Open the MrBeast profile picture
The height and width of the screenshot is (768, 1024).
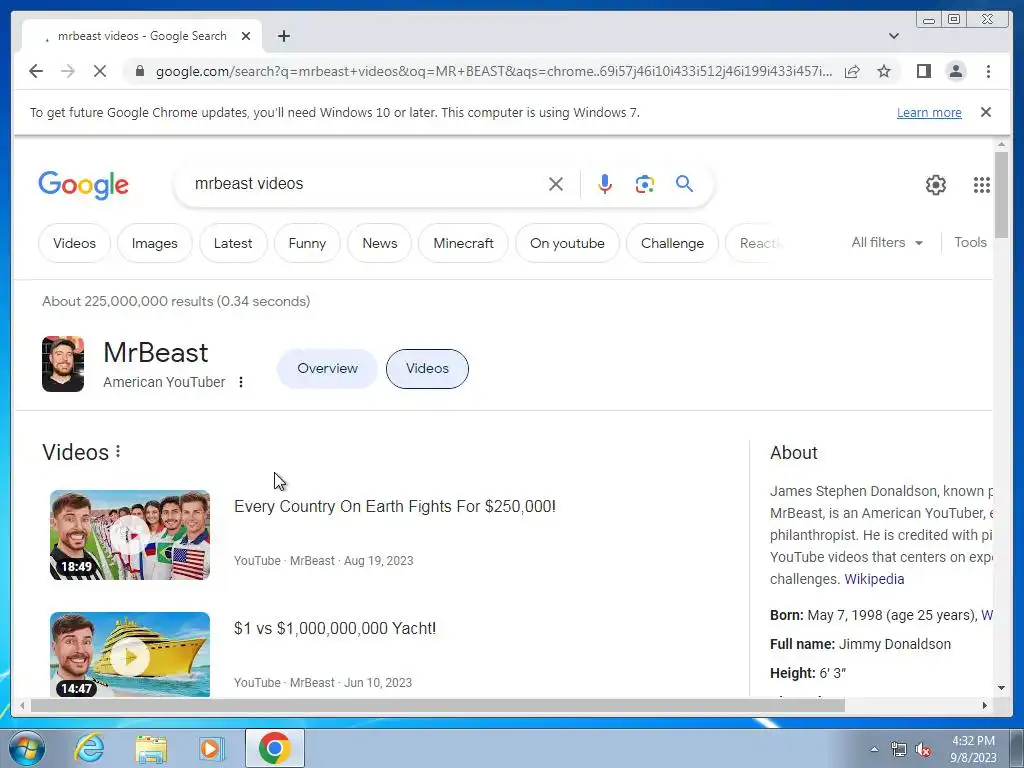(63, 364)
